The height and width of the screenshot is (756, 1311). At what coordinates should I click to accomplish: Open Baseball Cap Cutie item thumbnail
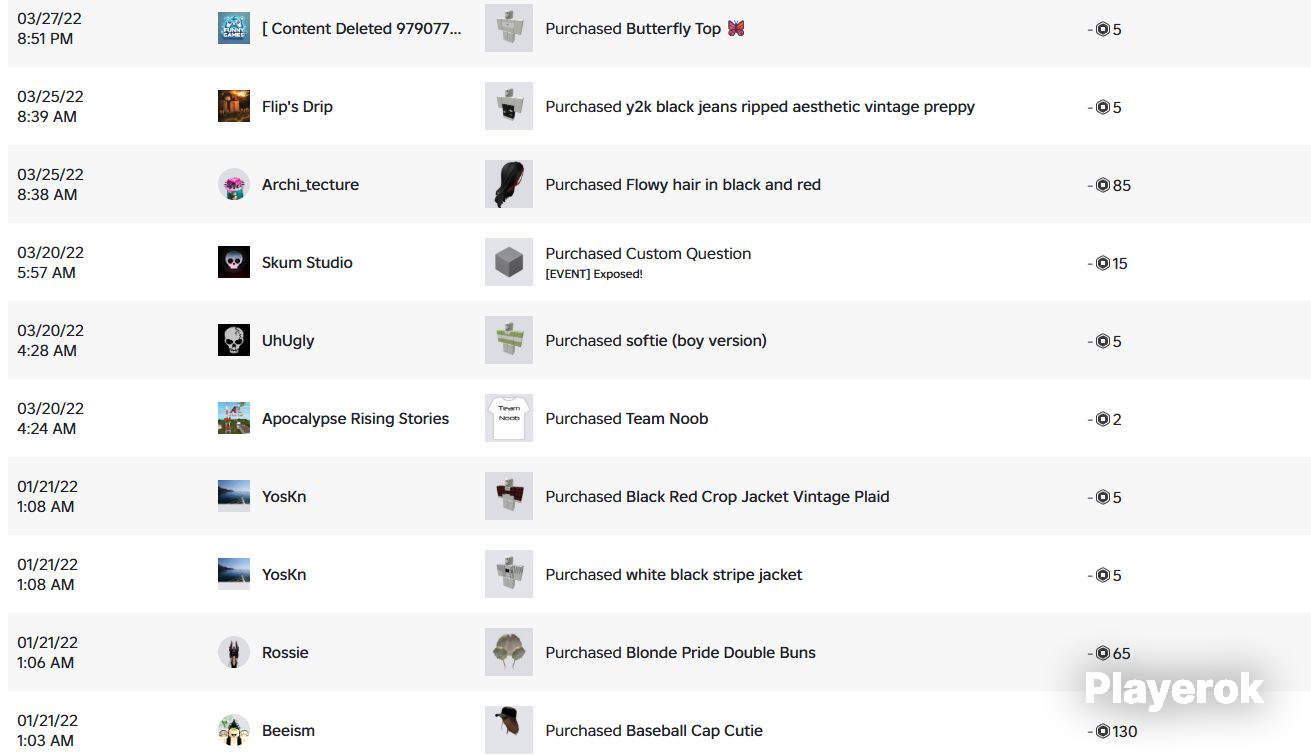(509, 730)
